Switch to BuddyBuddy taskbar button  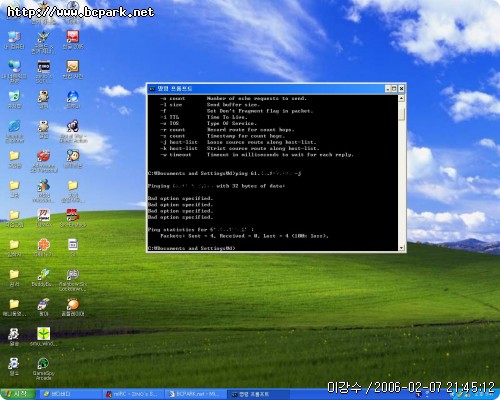tap(70, 394)
